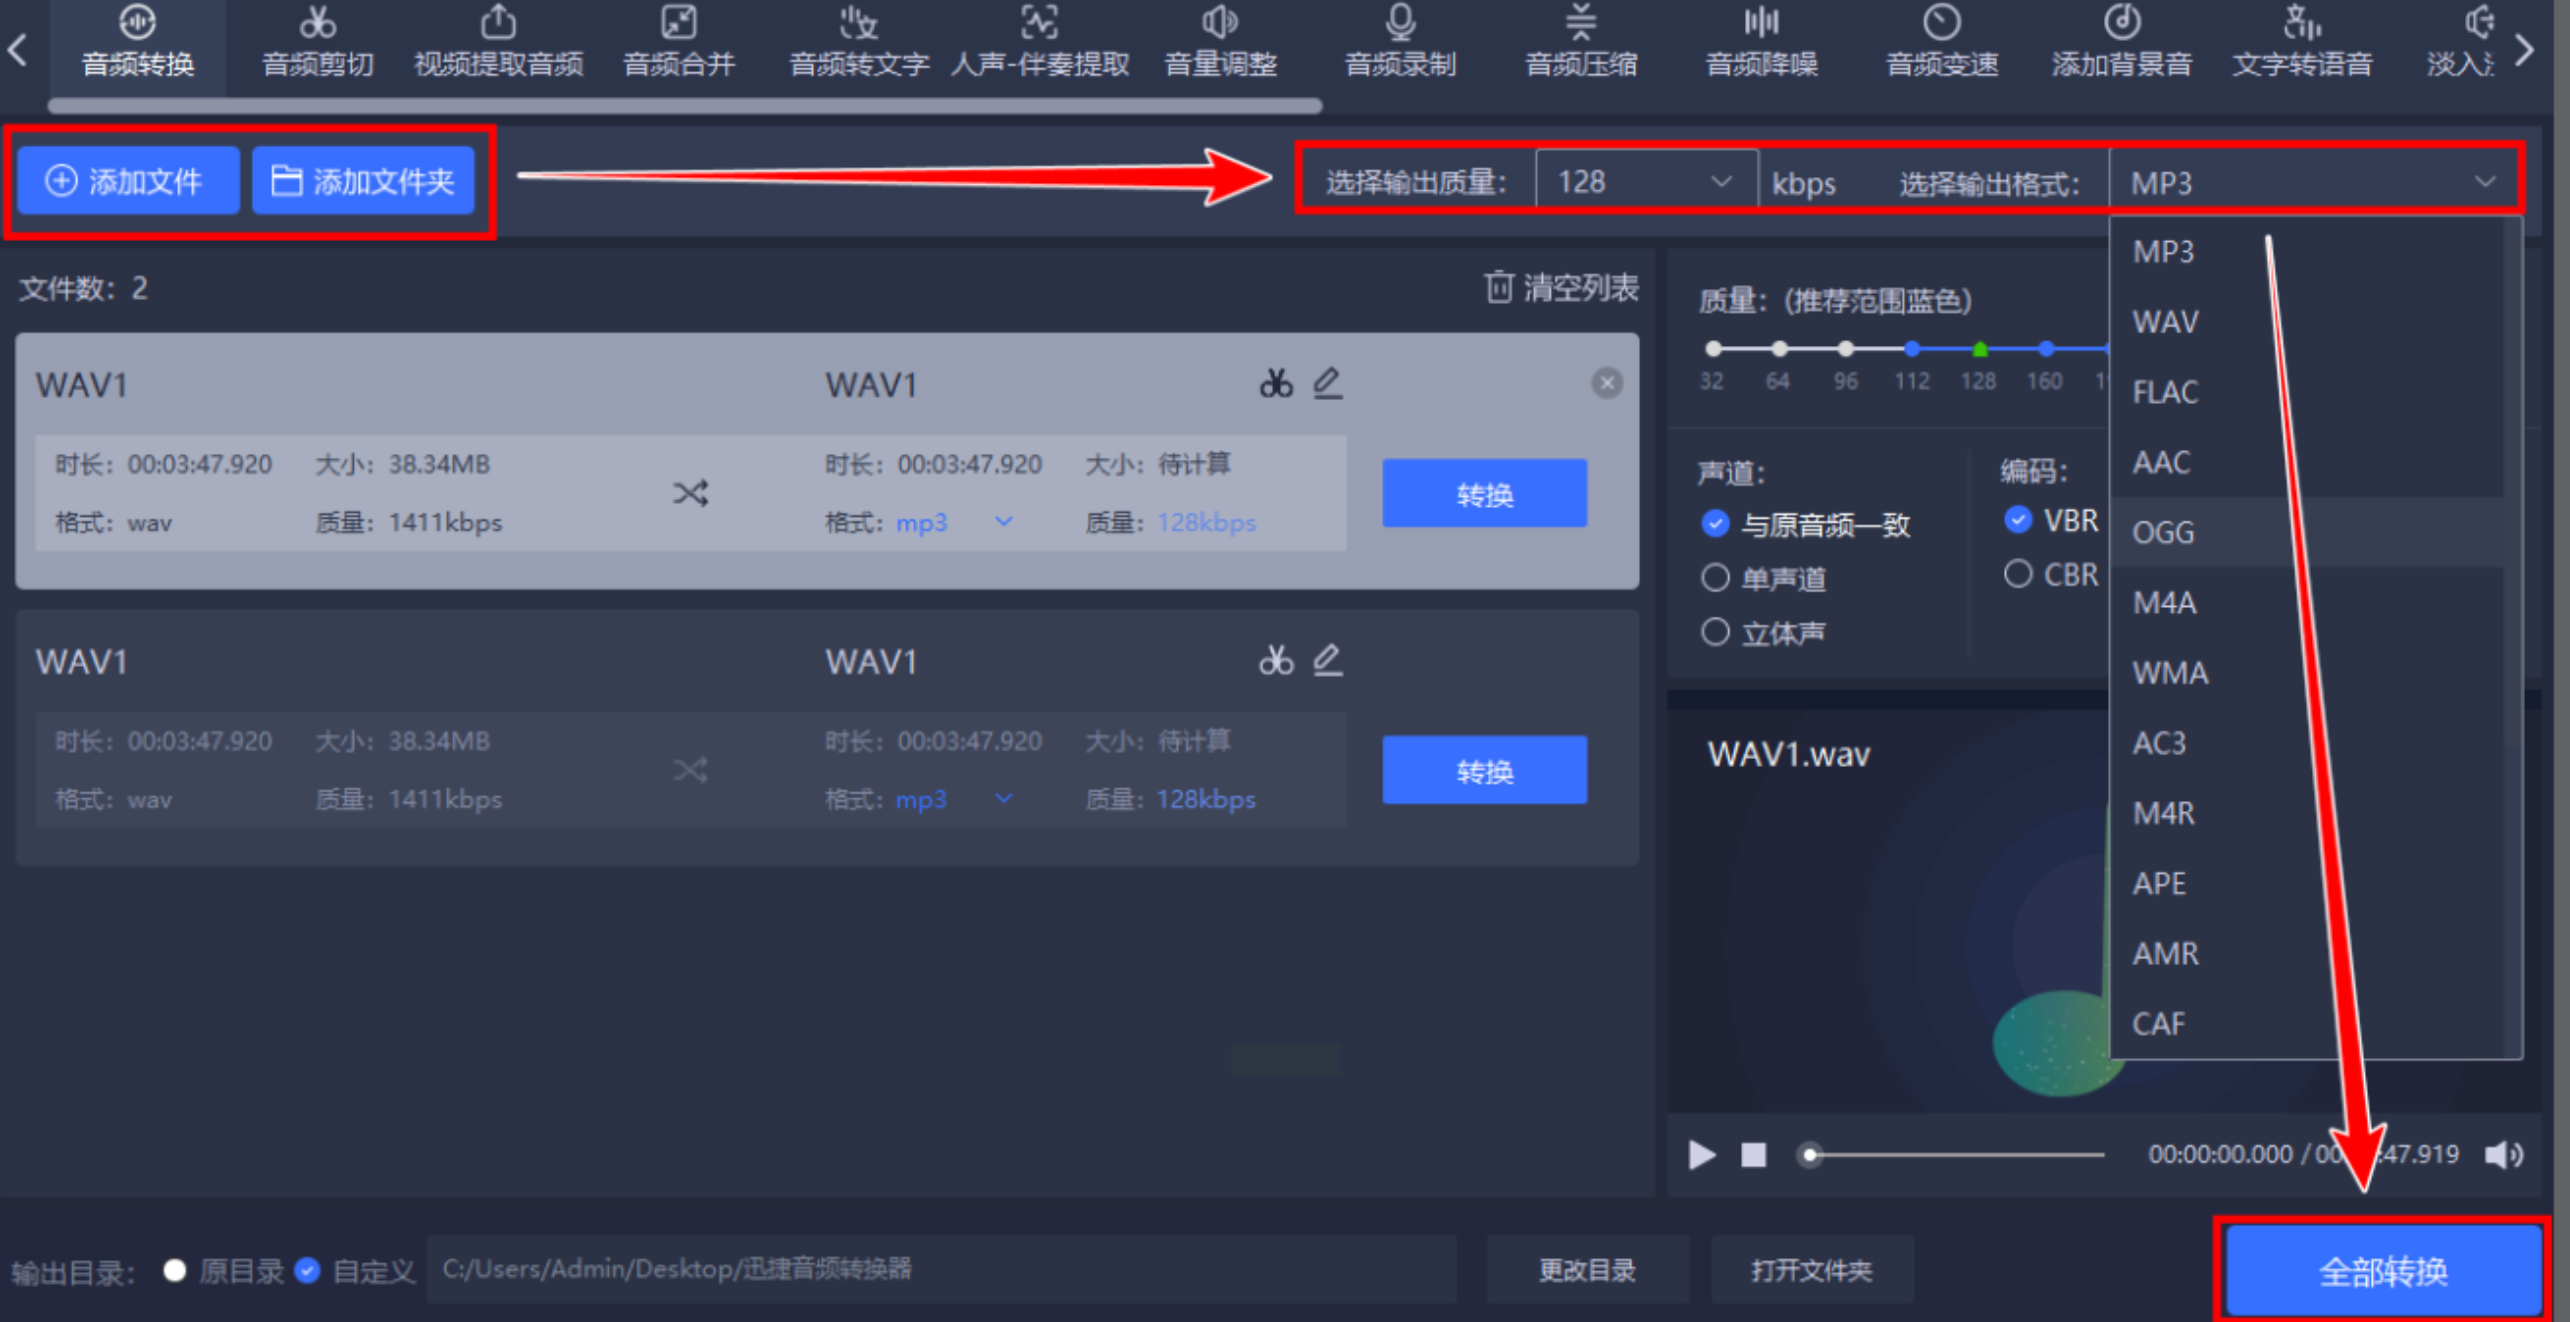Expand mp3 format dropdown on first file
This screenshot has height=1322, width=2570.
click(1004, 521)
